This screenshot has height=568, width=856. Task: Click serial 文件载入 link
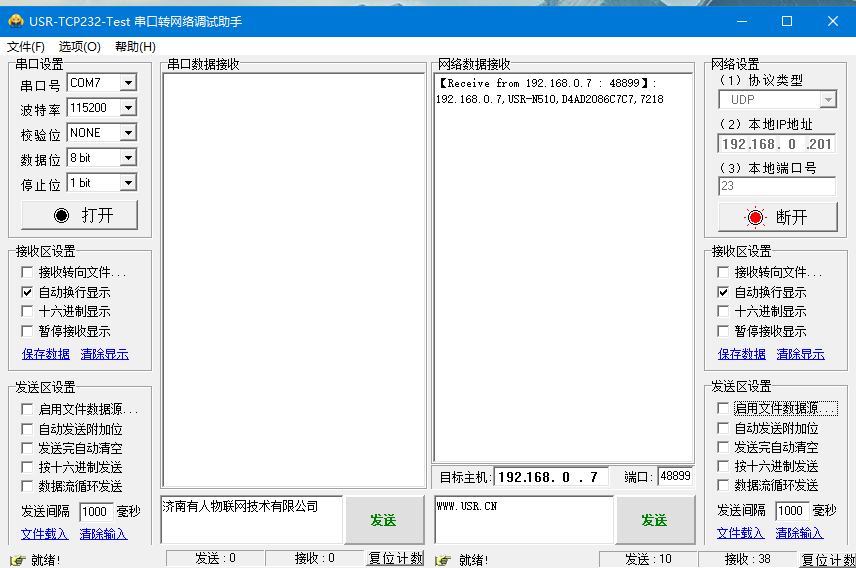point(45,534)
